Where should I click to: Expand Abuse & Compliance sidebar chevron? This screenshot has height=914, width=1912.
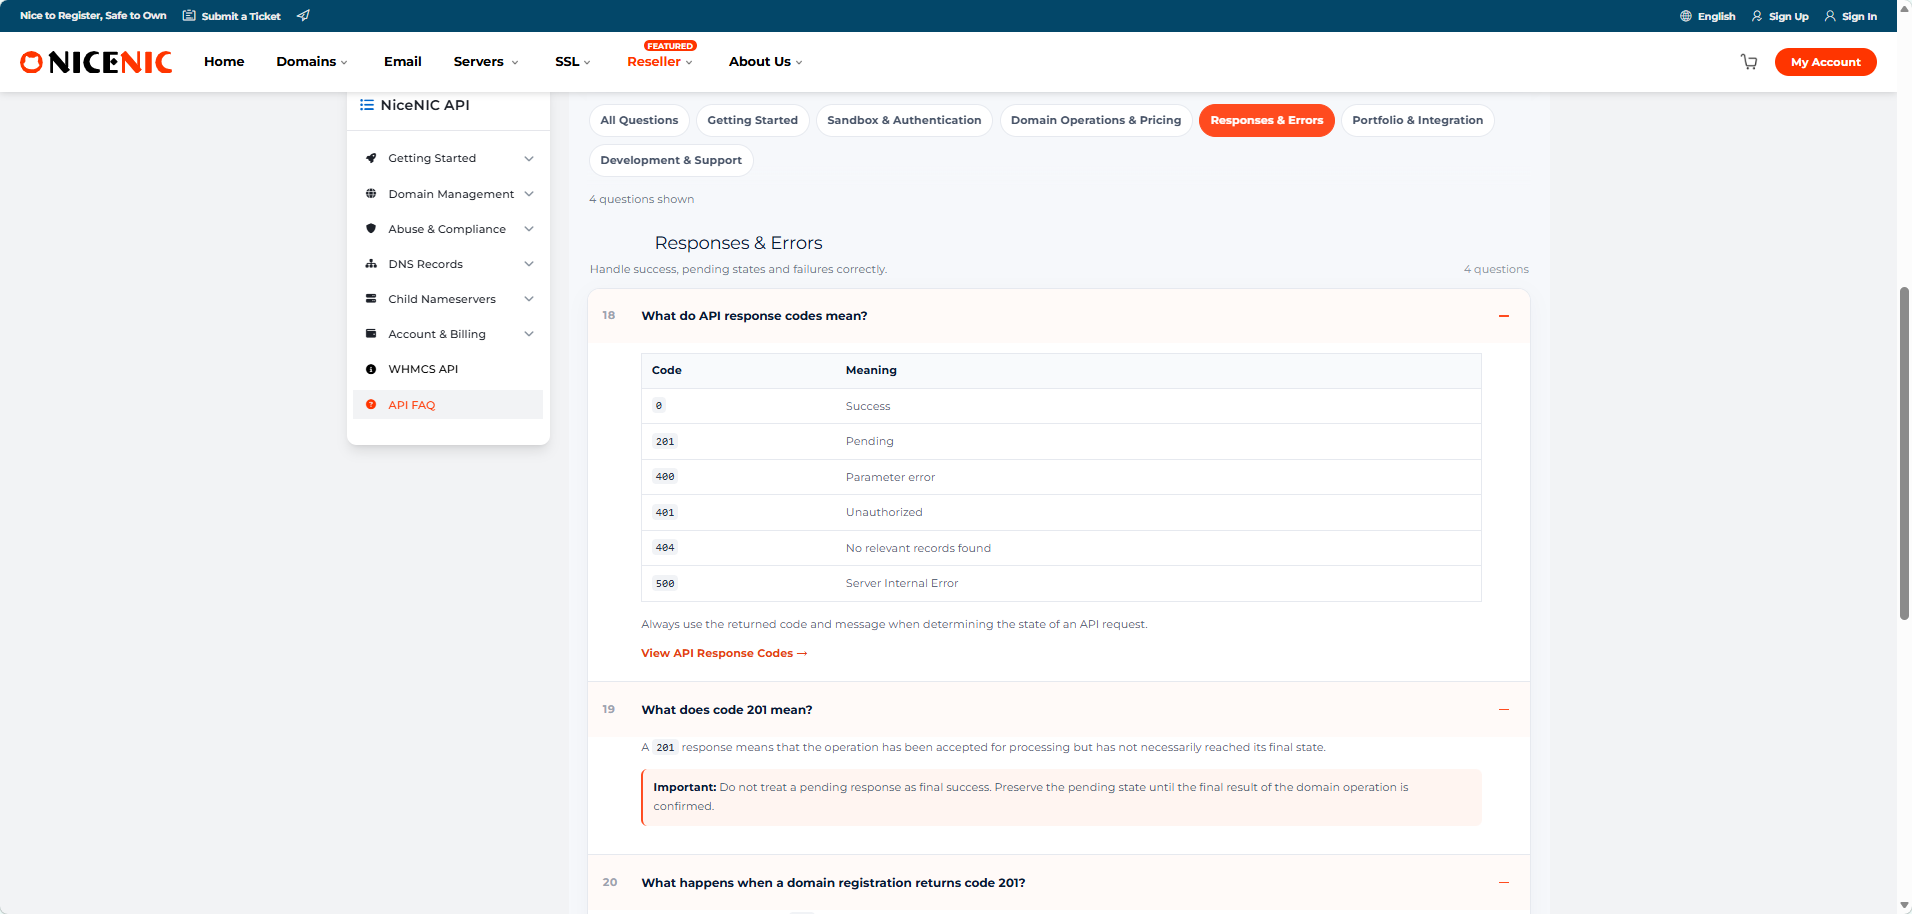[x=529, y=229]
